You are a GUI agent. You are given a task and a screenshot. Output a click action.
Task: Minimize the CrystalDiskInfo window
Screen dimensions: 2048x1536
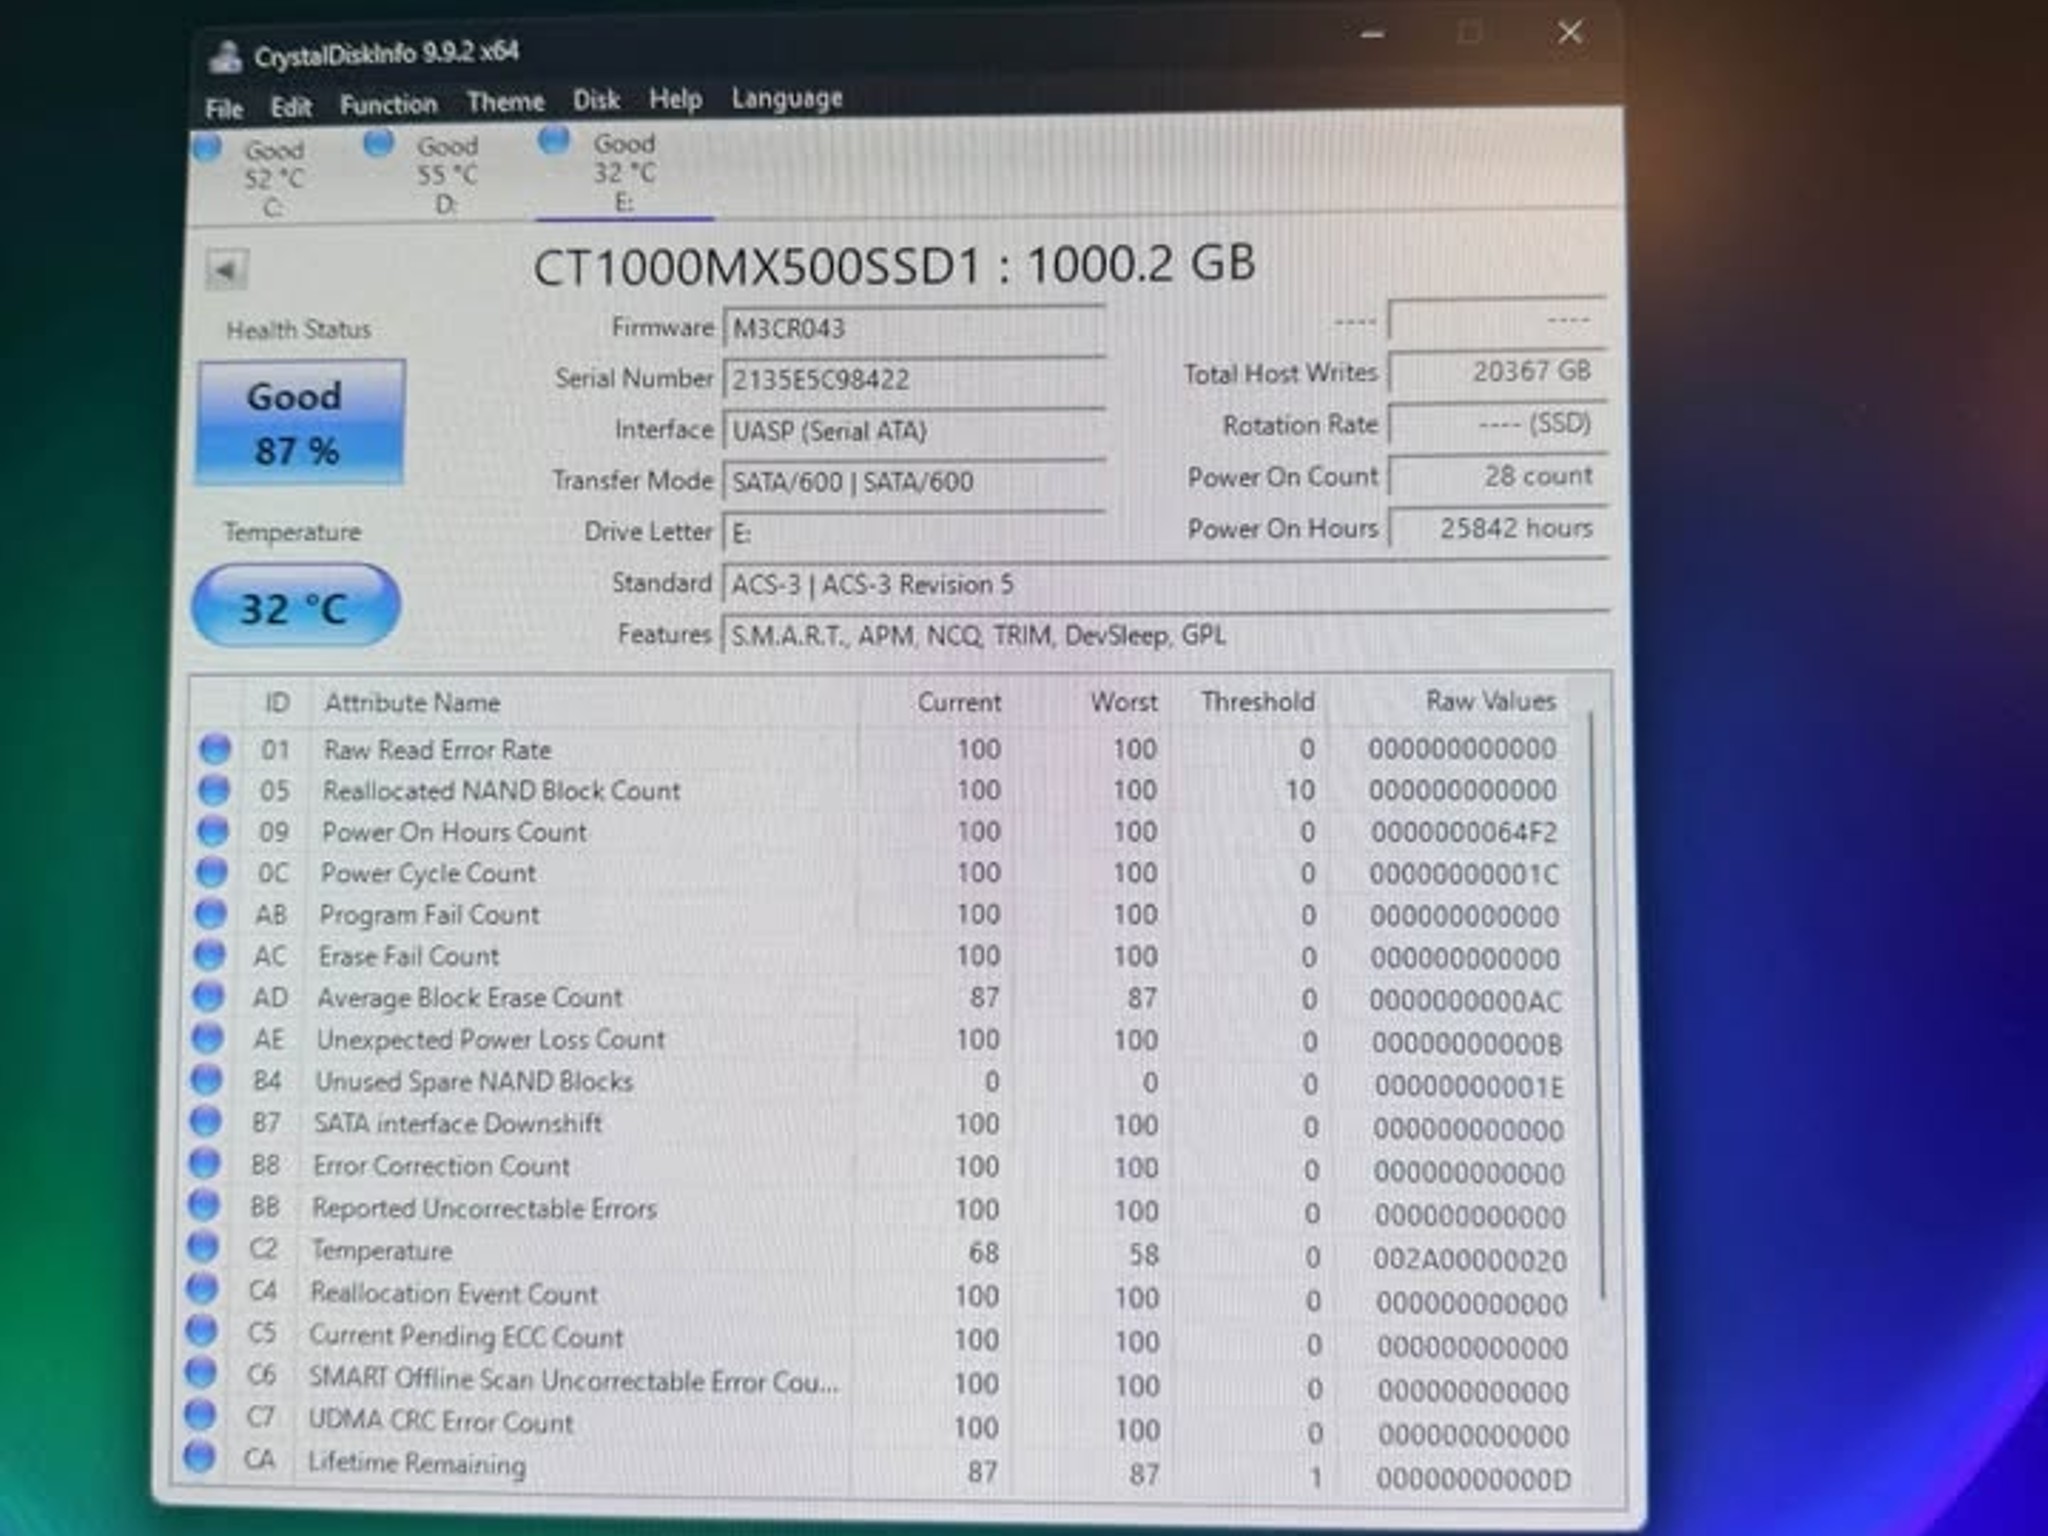click(x=1373, y=36)
